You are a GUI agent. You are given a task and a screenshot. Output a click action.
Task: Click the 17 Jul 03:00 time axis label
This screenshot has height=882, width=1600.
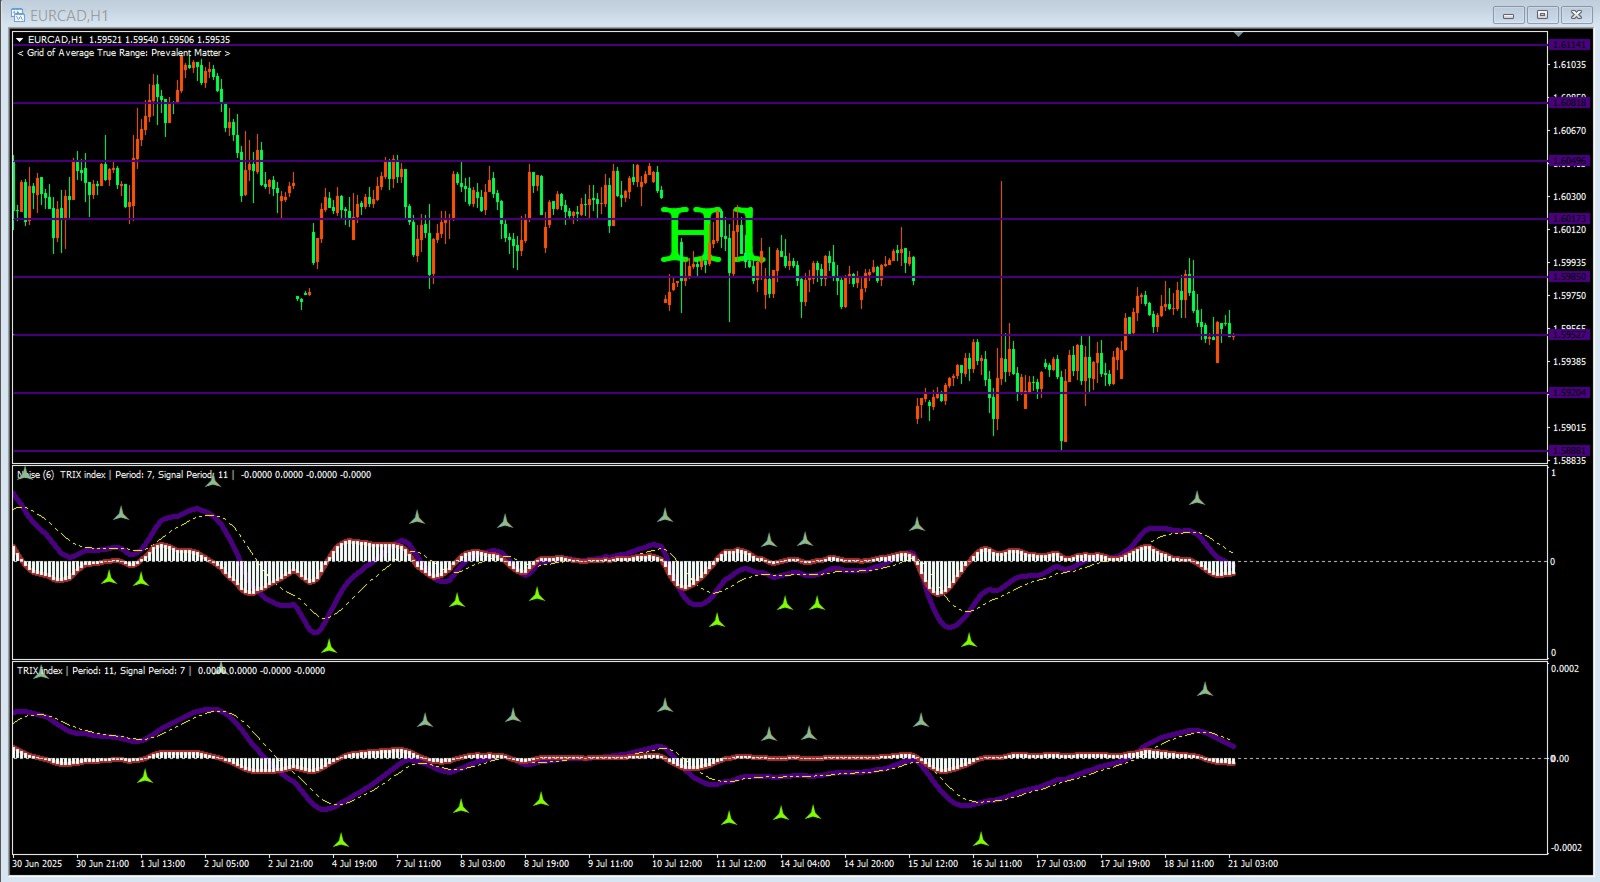click(1061, 864)
